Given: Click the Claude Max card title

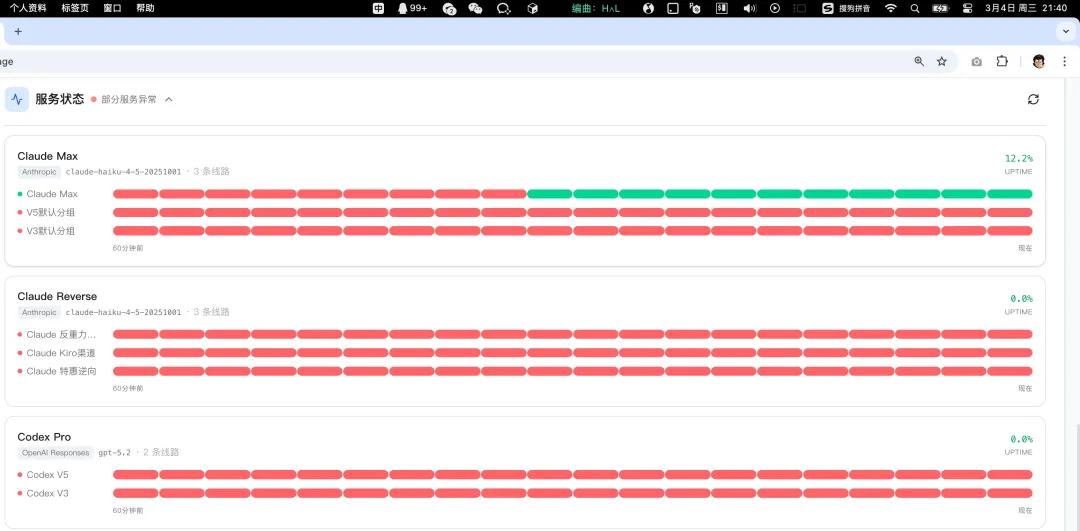Looking at the screenshot, I should 48,156.
